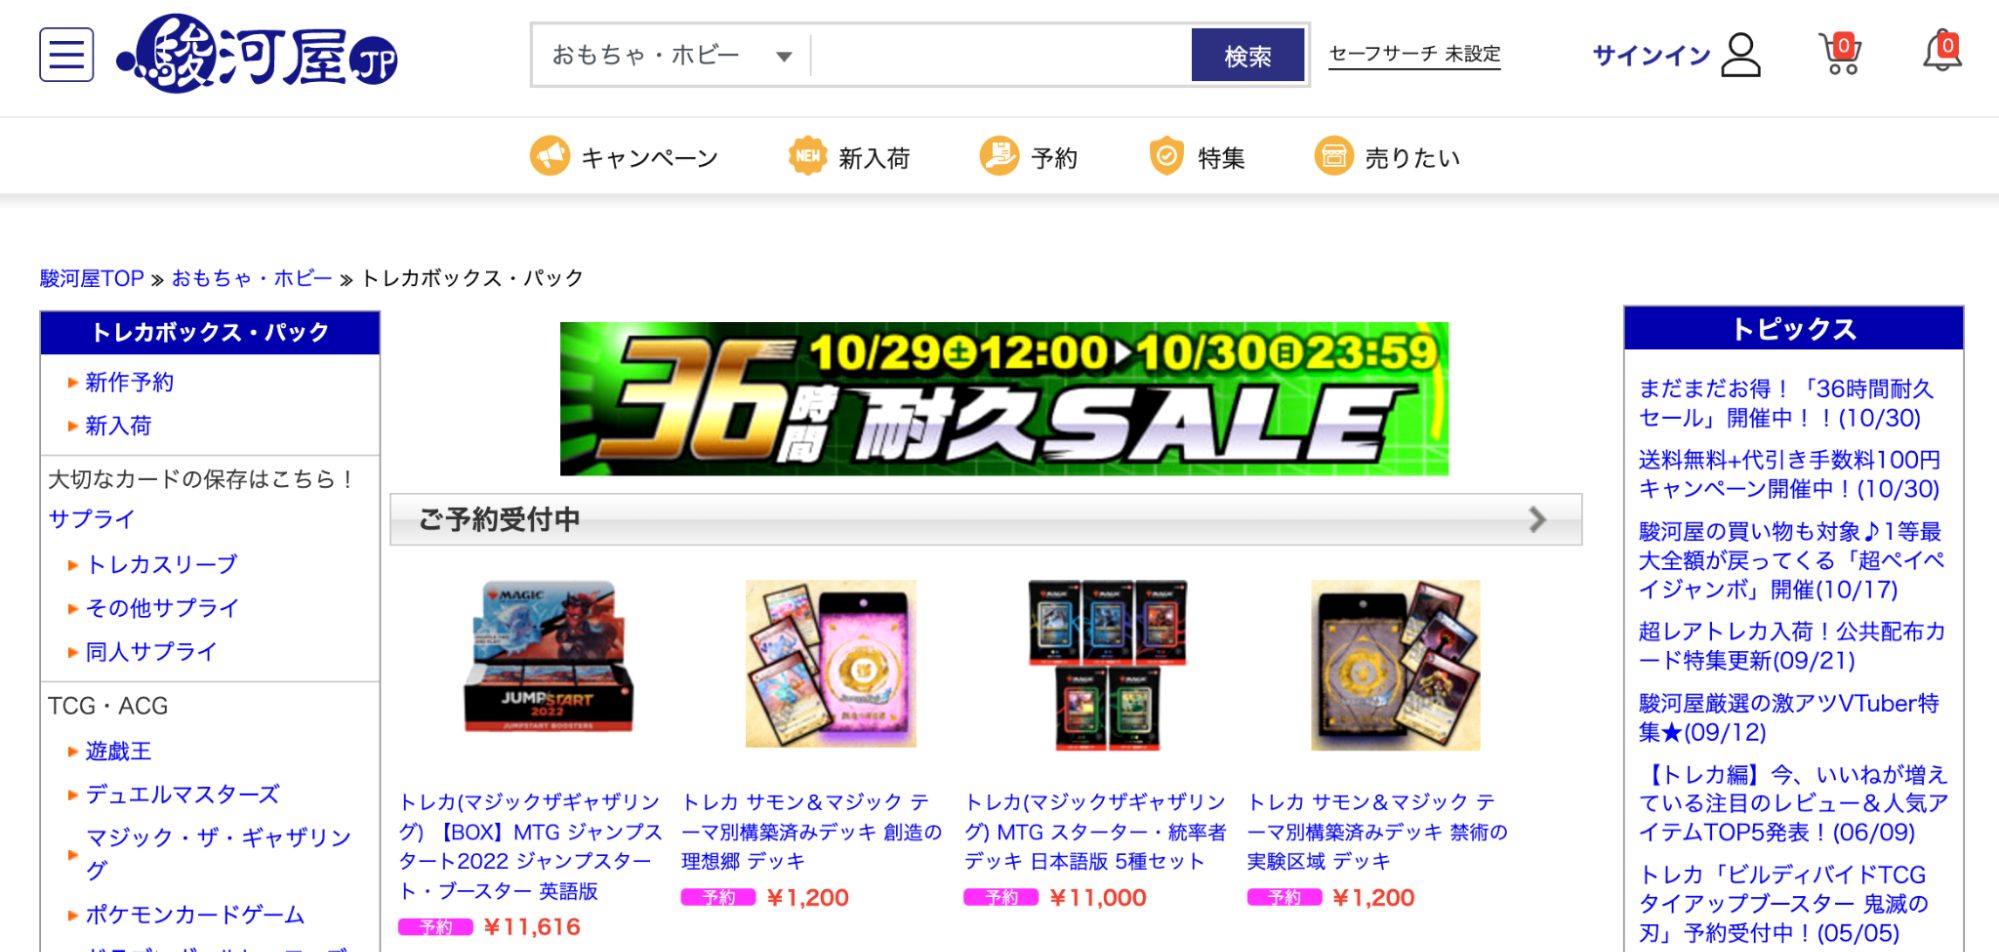This screenshot has width=1999, height=952.
Task: Open the hamburger menu icon
Action: [67, 55]
